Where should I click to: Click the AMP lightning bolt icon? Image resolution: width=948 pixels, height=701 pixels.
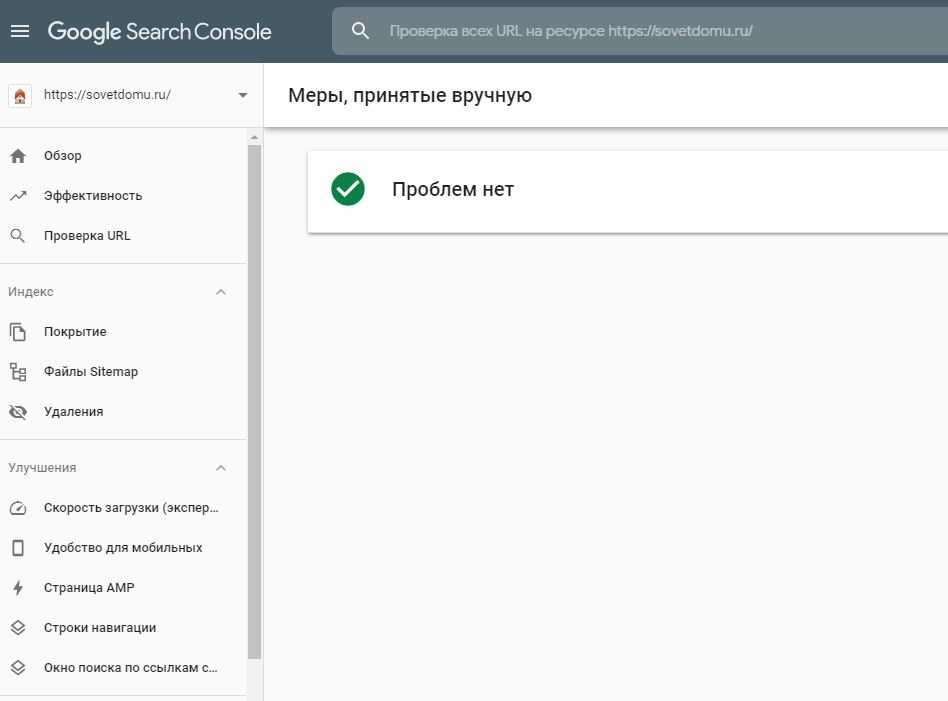pos(18,588)
